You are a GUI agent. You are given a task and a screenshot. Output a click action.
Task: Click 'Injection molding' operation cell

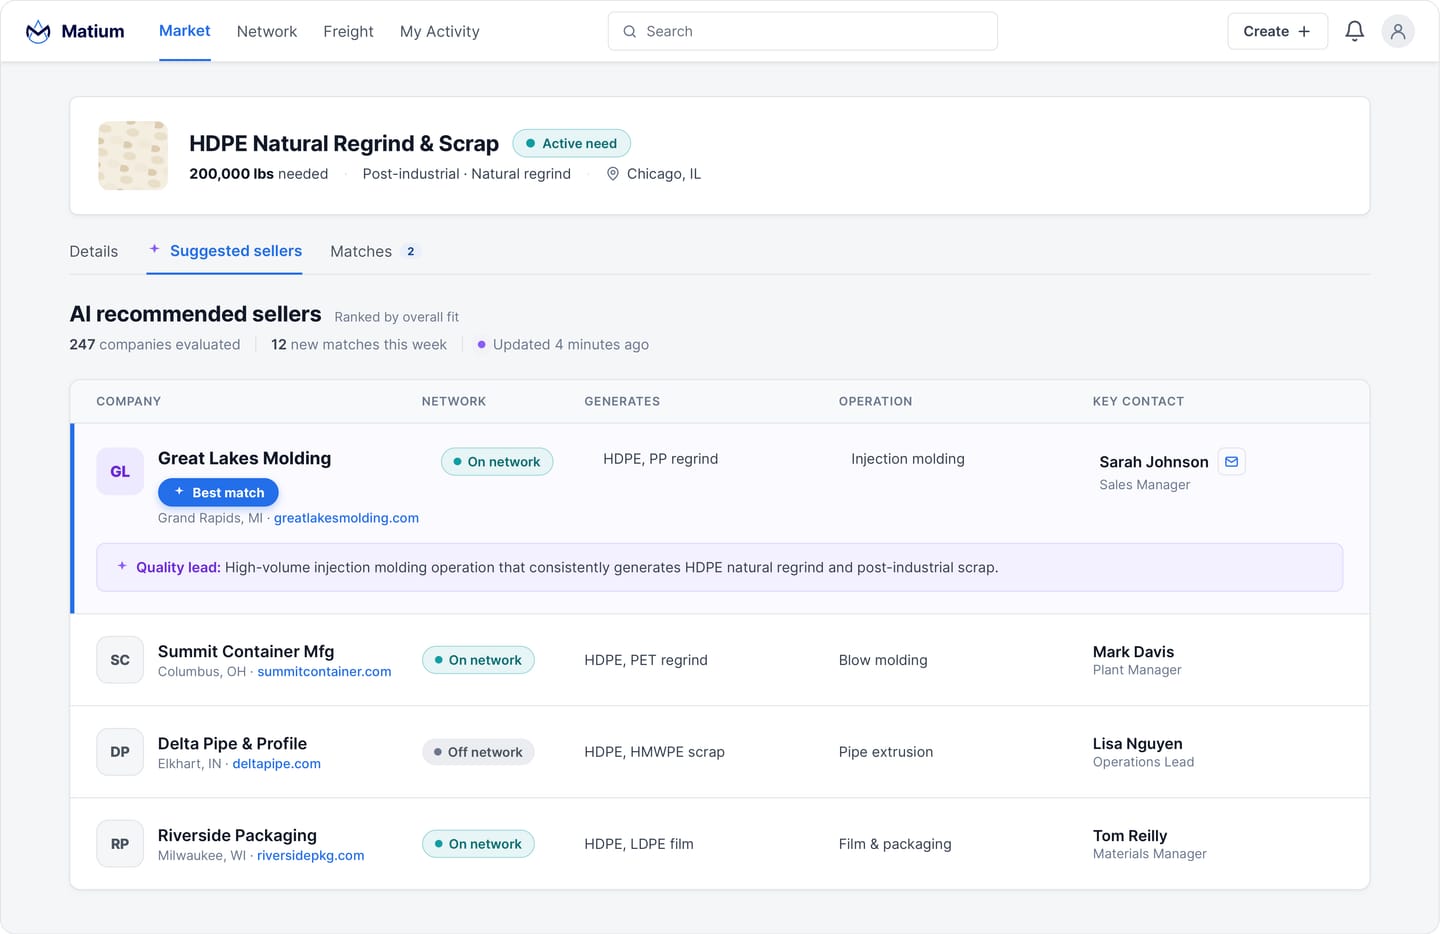click(x=908, y=459)
